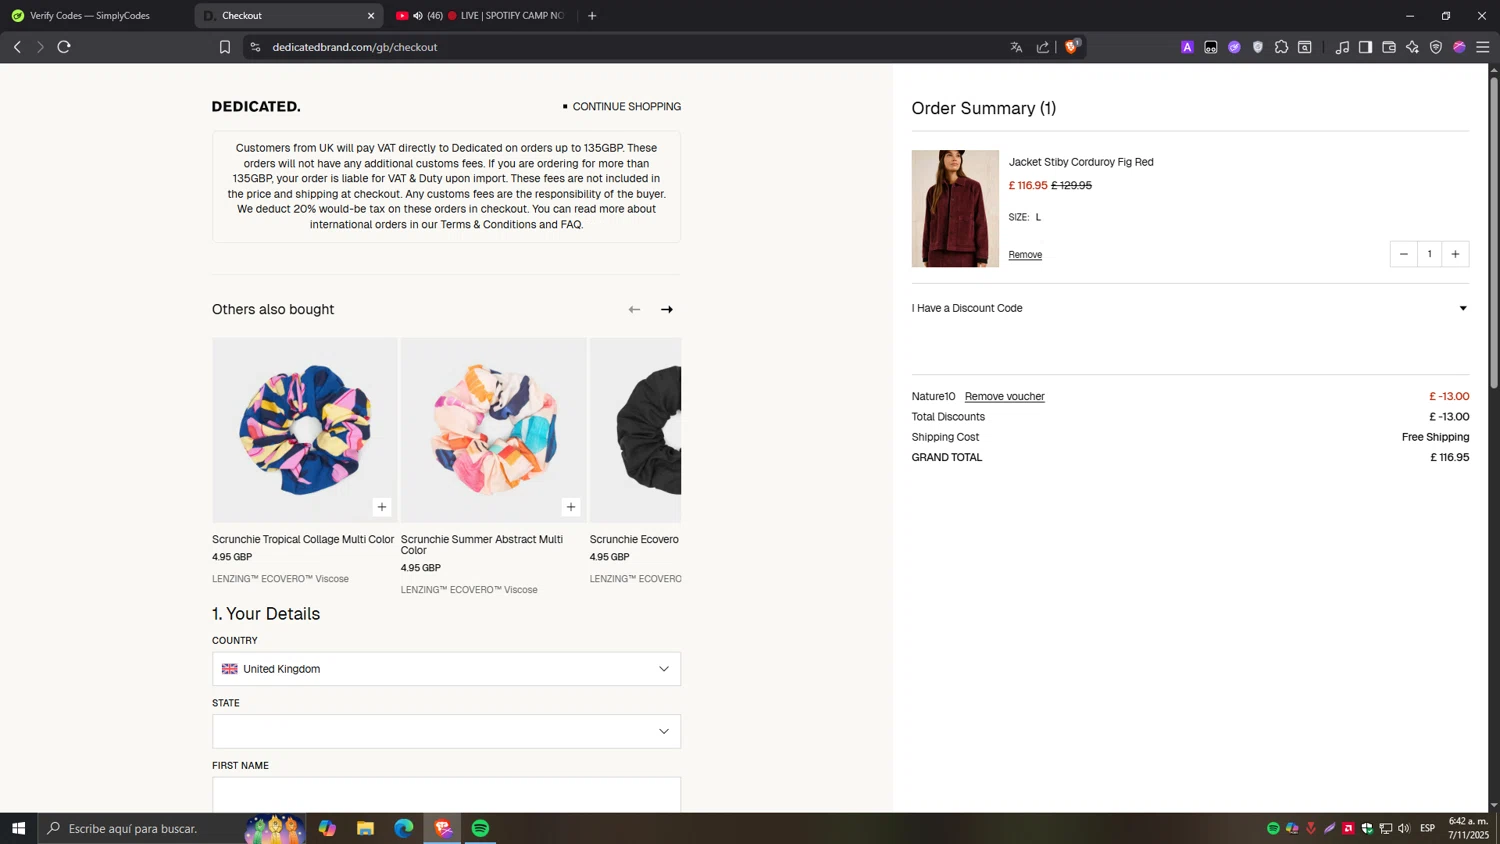Screen dimensions: 1500x844
Task: Click the system tray volume icon
Action: (1404, 828)
